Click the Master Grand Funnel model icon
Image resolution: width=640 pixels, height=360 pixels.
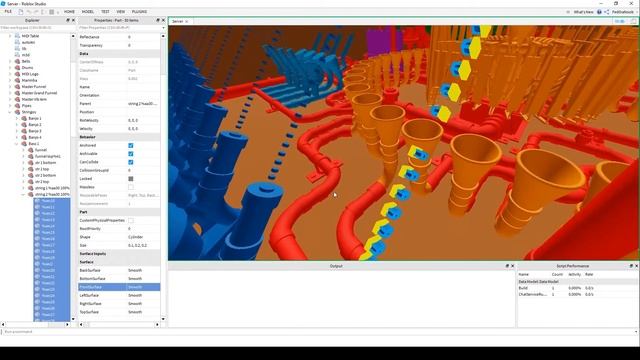[18, 93]
